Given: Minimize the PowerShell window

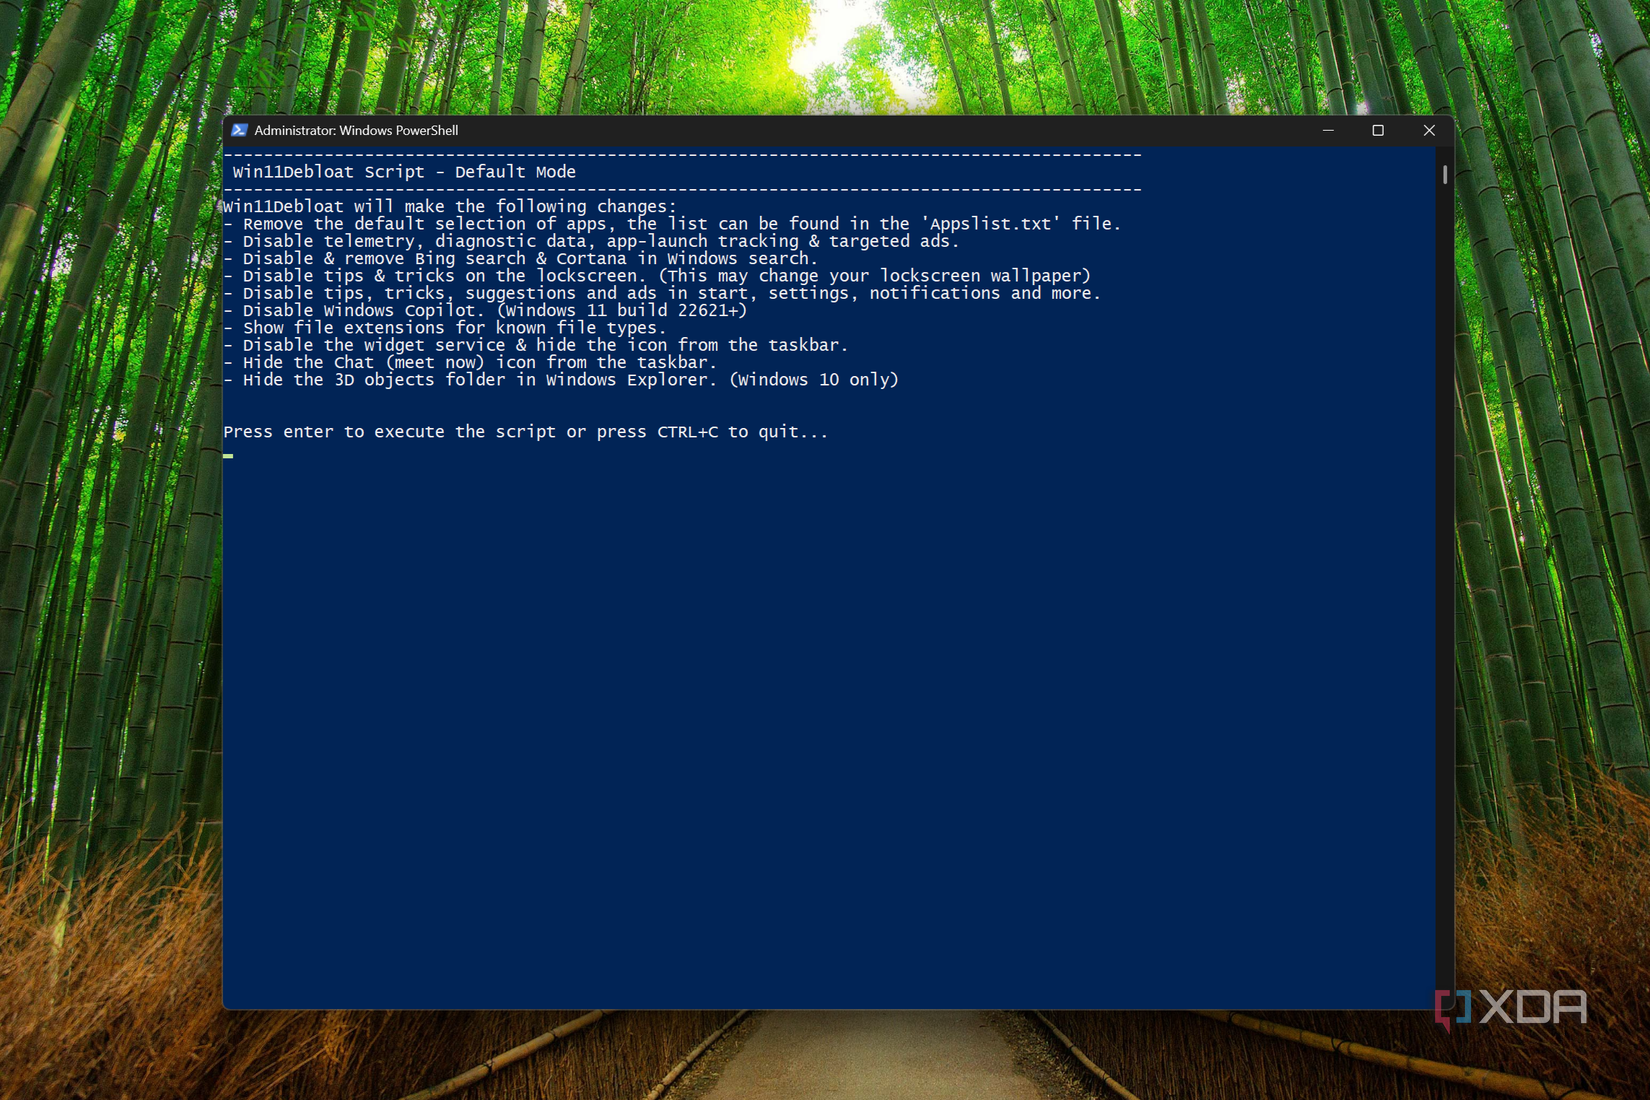Looking at the screenshot, I should click(x=1328, y=130).
